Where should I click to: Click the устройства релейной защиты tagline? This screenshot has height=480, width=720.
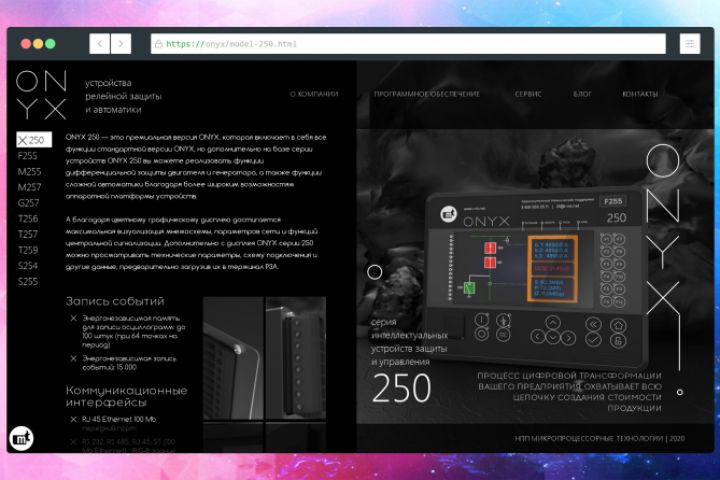[x=123, y=96]
